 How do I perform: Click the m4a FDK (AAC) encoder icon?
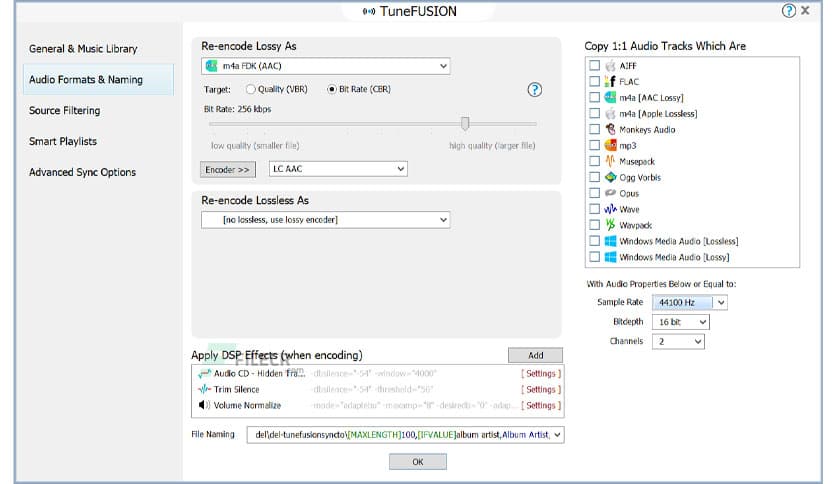[x=212, y=66]
